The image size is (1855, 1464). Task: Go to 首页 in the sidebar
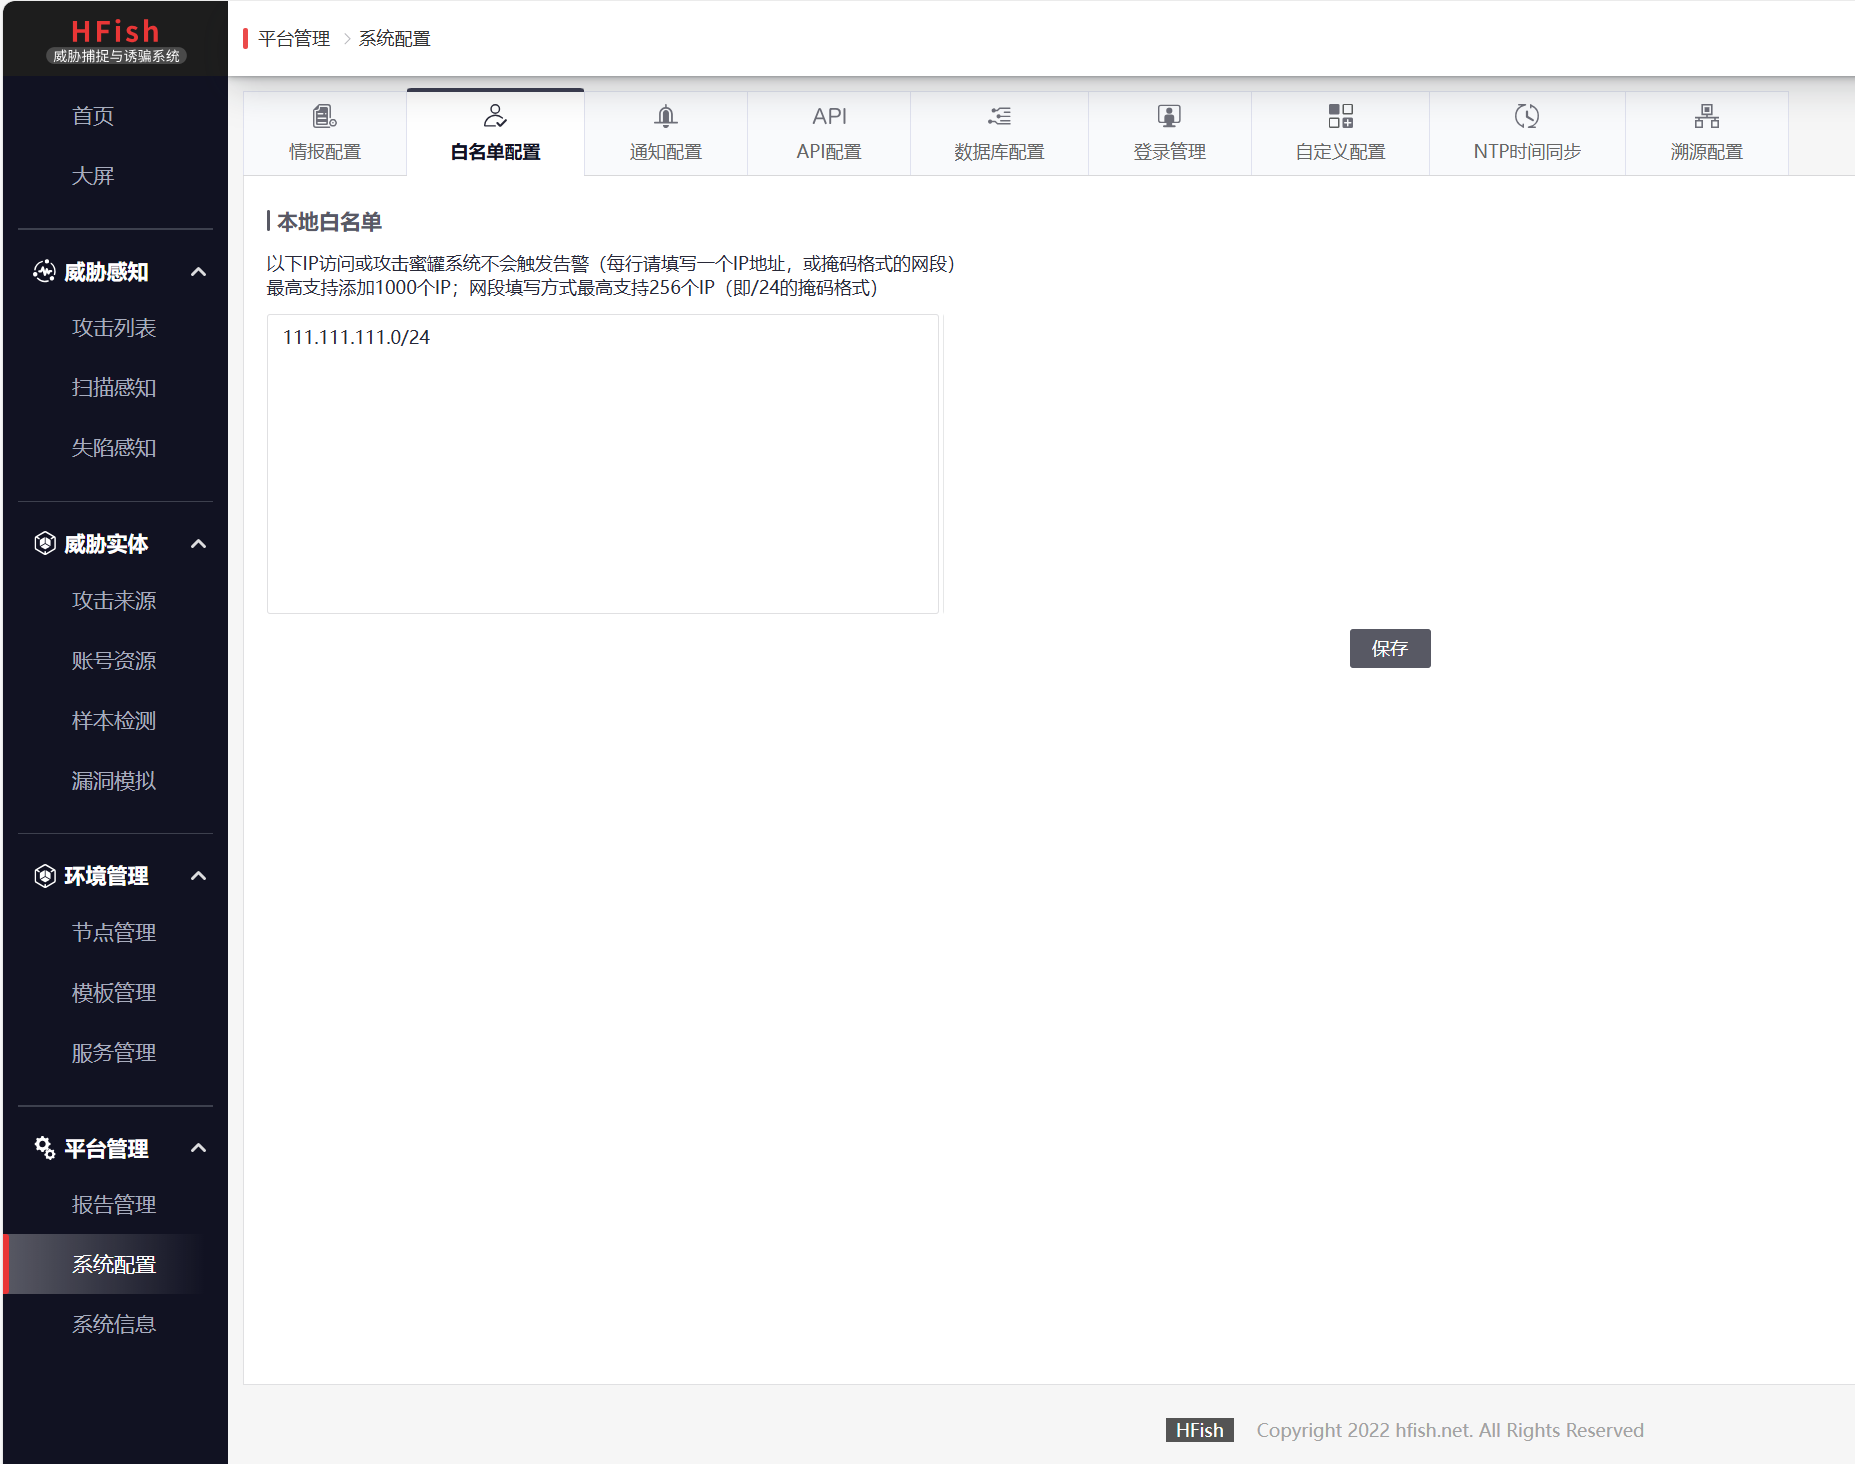click(93, 116)
